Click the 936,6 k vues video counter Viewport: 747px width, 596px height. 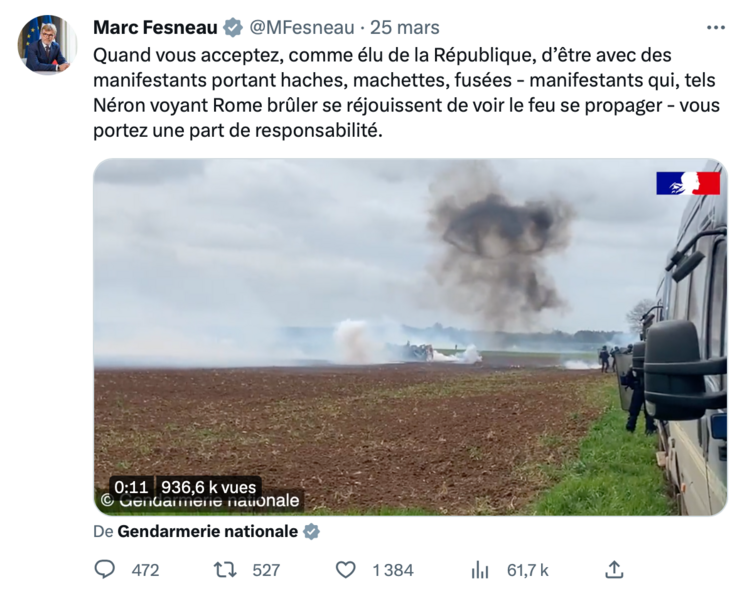pos(209,487)
